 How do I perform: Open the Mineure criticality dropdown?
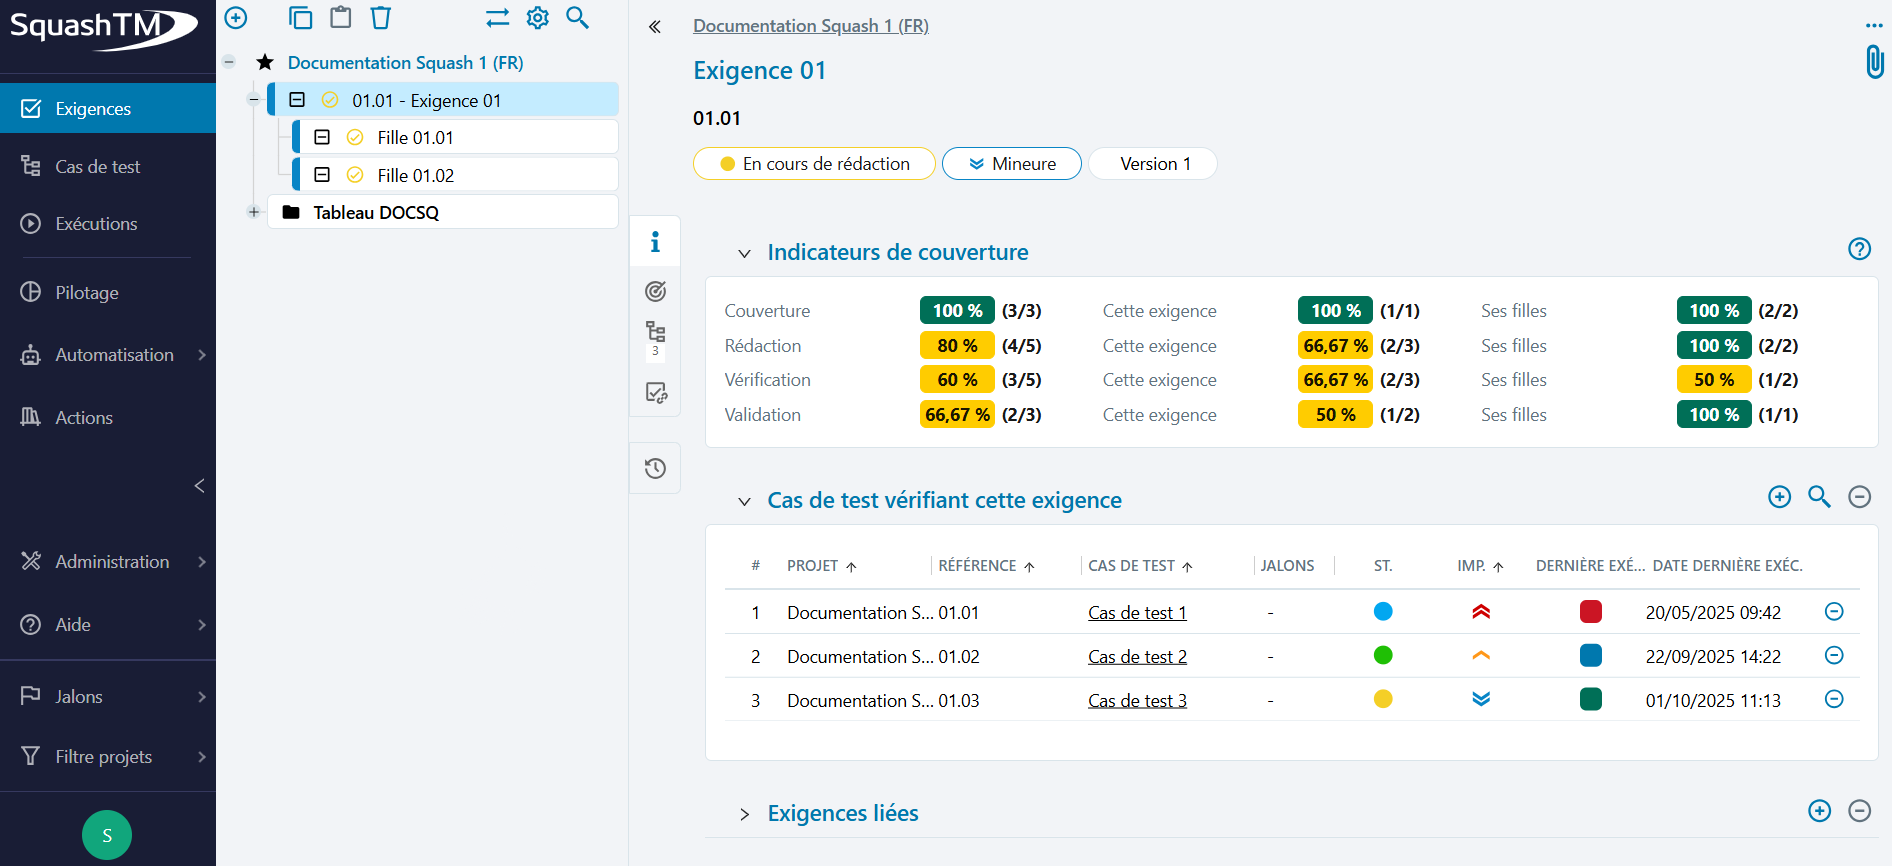click(1011, 164)
